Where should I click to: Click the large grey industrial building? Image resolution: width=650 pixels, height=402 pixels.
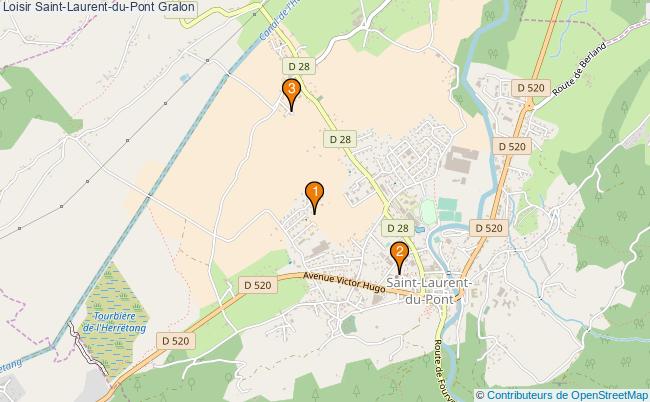tap(461, 159)
